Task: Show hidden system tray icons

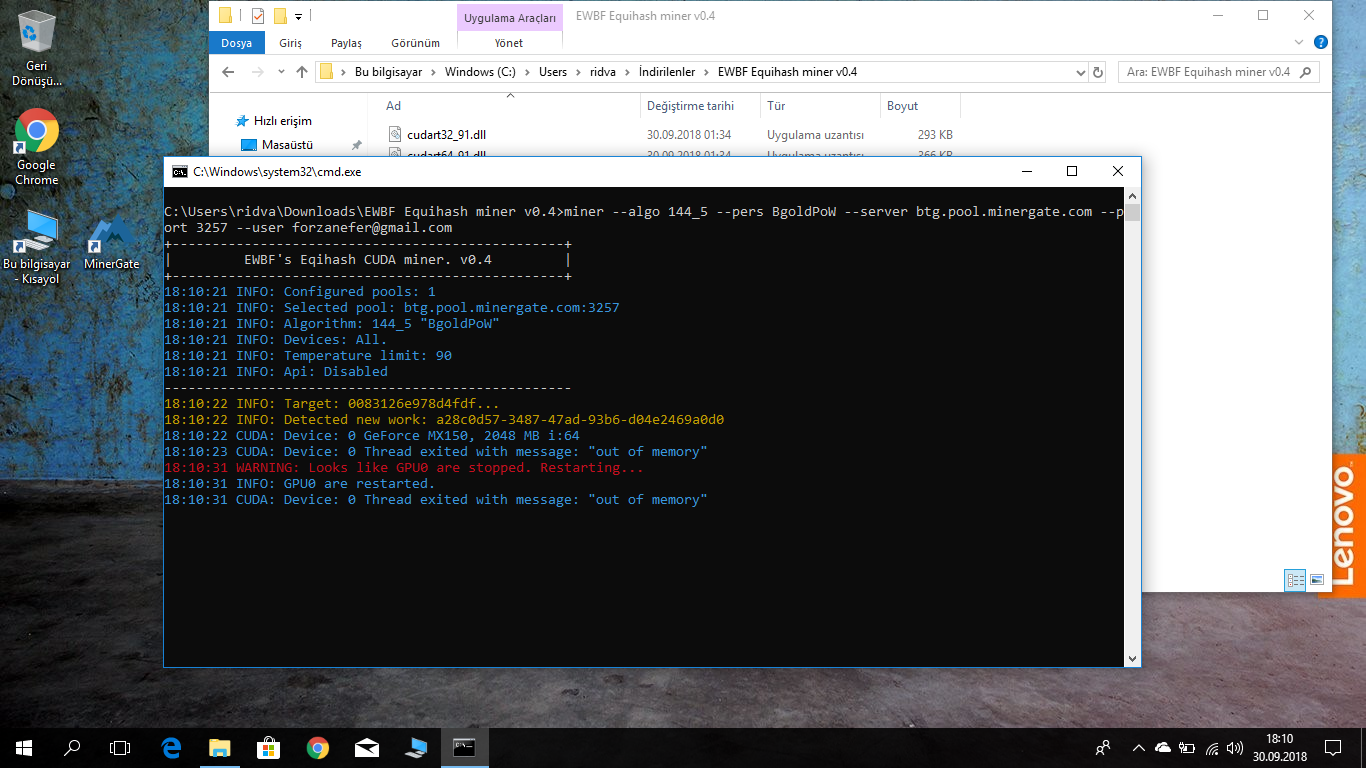Action: [x=1139, y=747]
